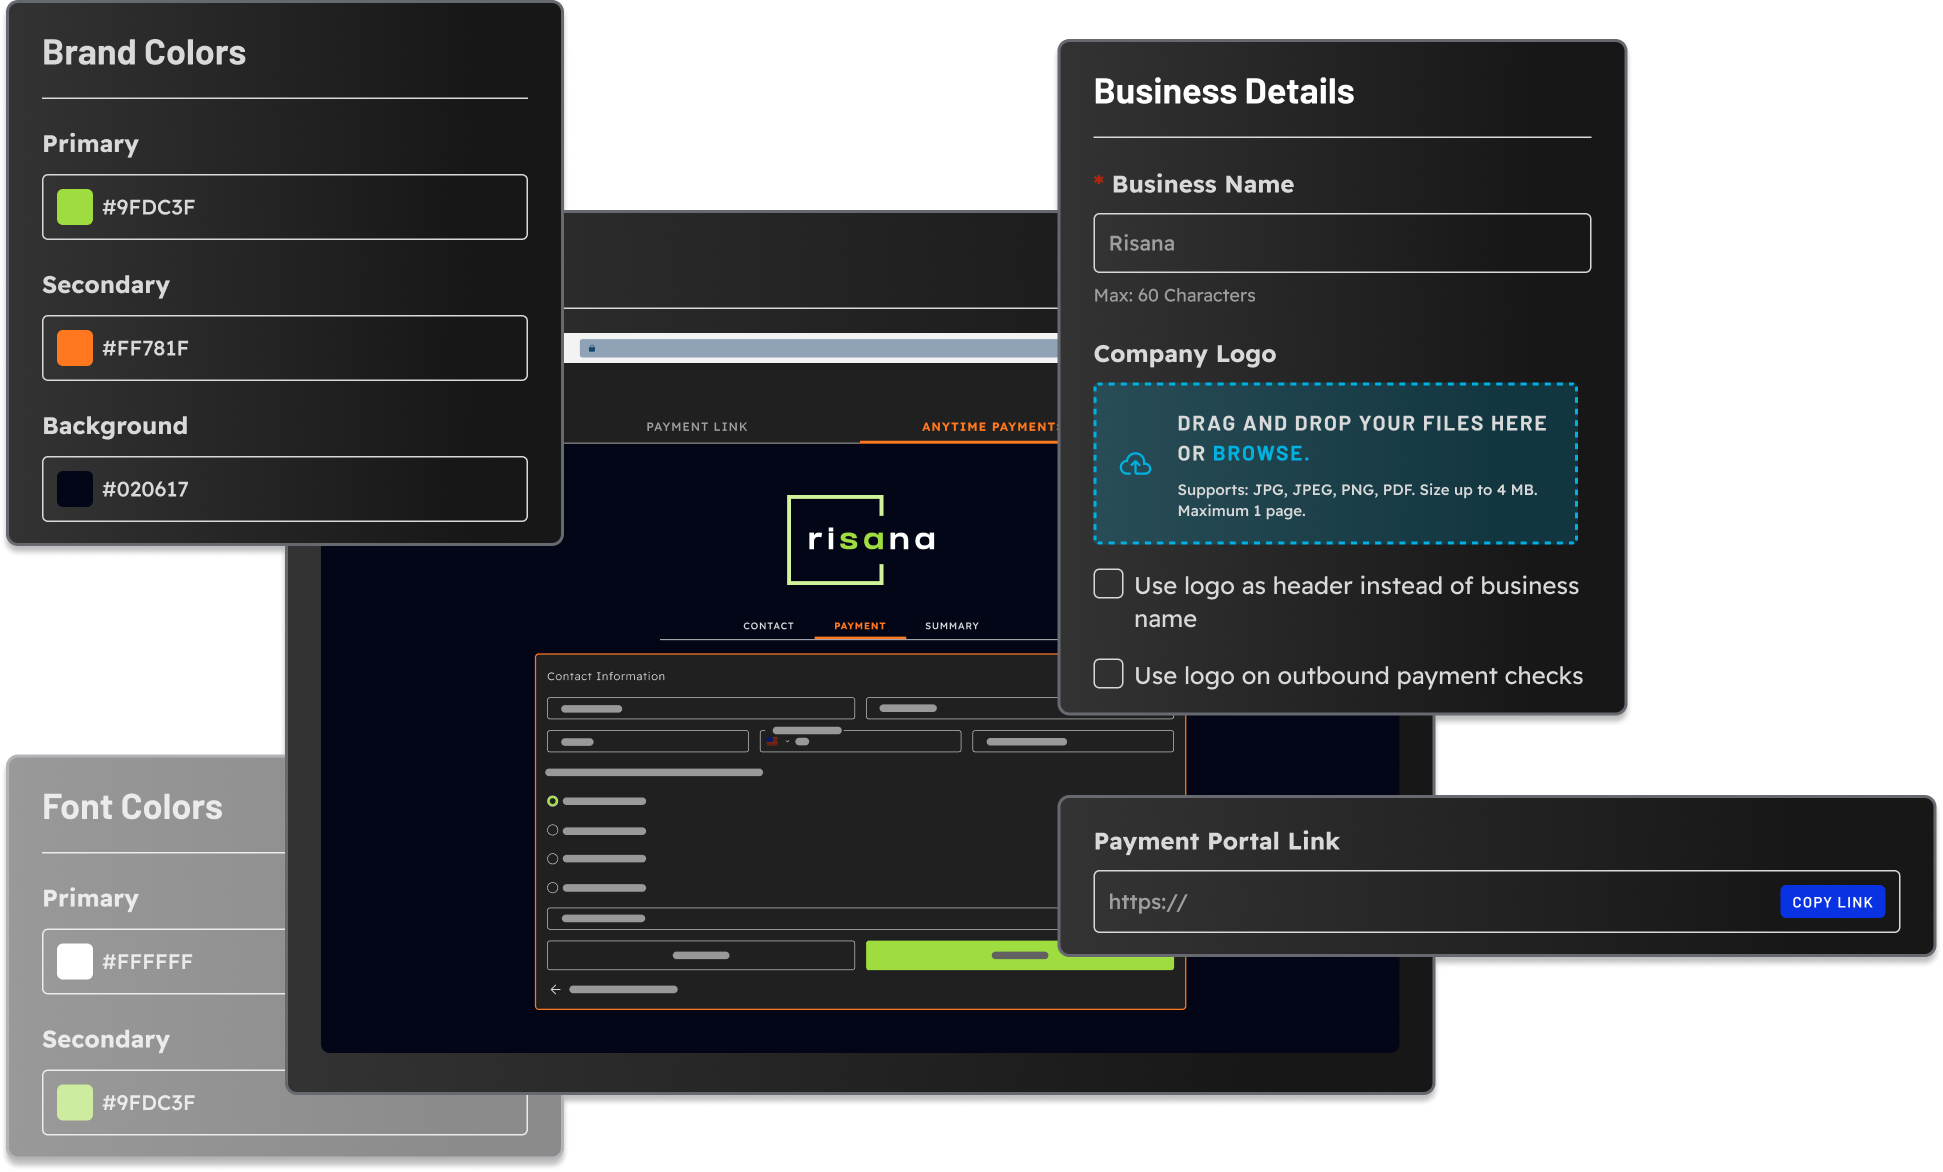Select the green selected radio button
1943x1172 pixels.
coord(552,801)
